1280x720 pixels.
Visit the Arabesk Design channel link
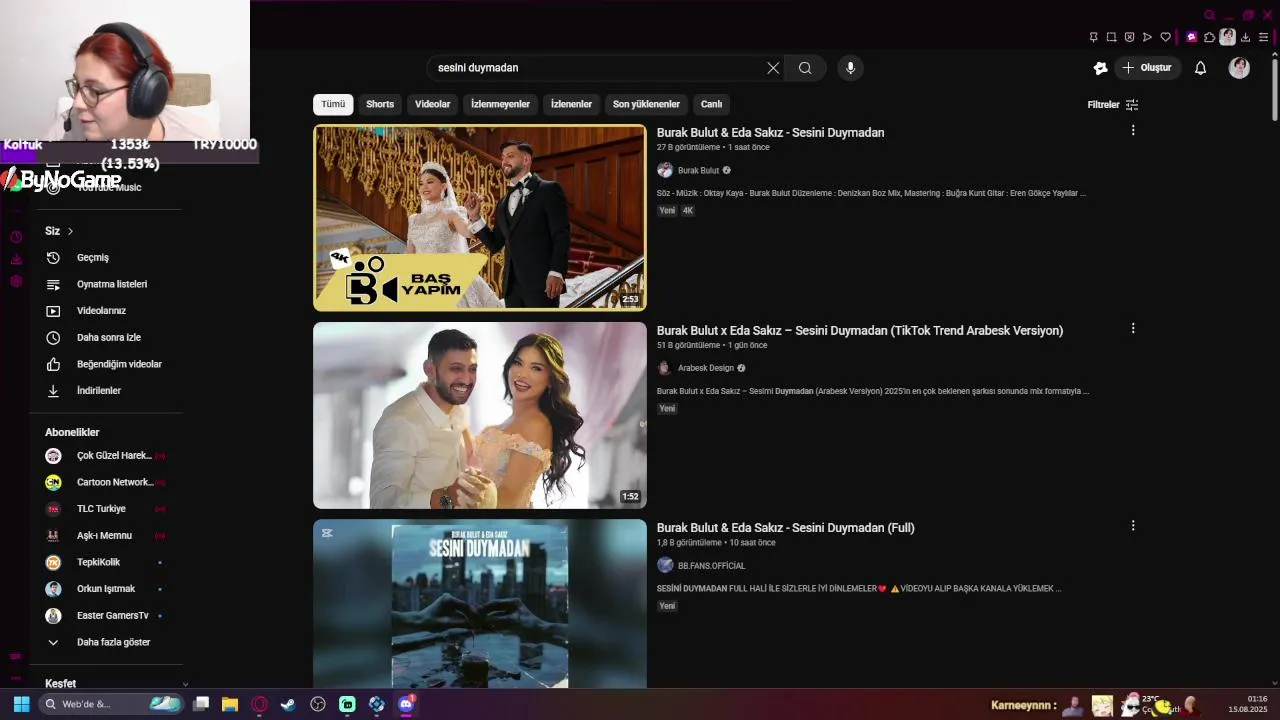(706, 368)
